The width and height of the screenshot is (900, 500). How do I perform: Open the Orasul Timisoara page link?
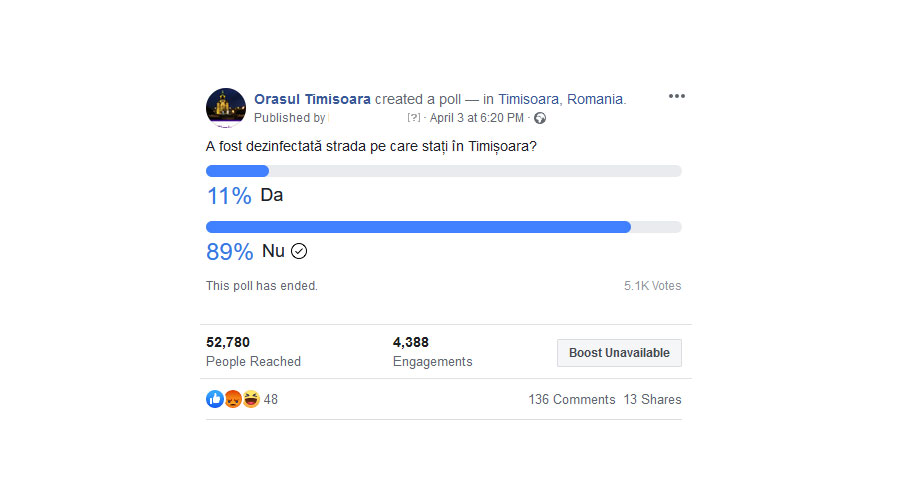pos(312,99)
